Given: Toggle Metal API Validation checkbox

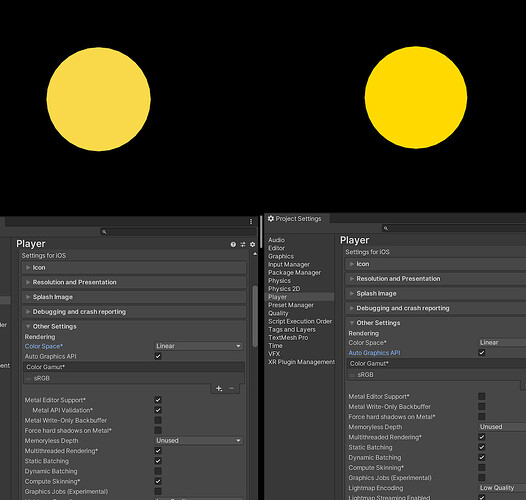Looking at the screenshot, I should (158, 410).
